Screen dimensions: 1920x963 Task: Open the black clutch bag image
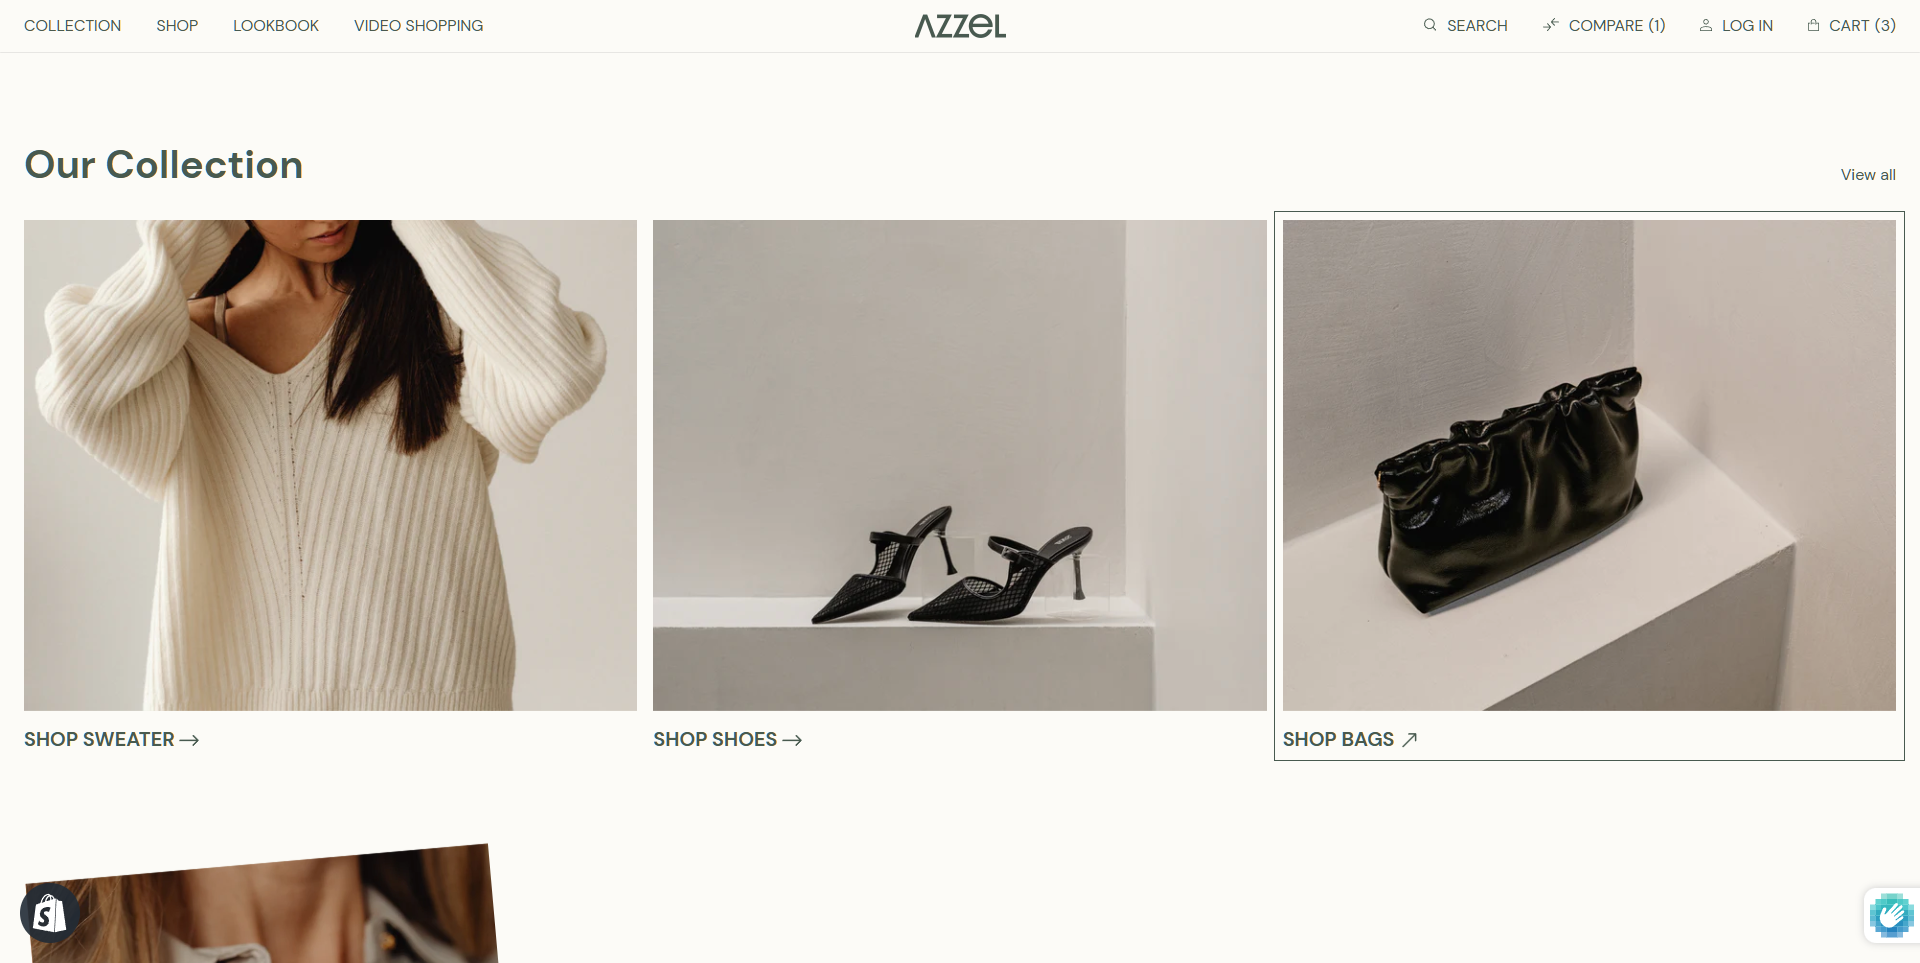pyautogui.click(x=1589, y=465)
